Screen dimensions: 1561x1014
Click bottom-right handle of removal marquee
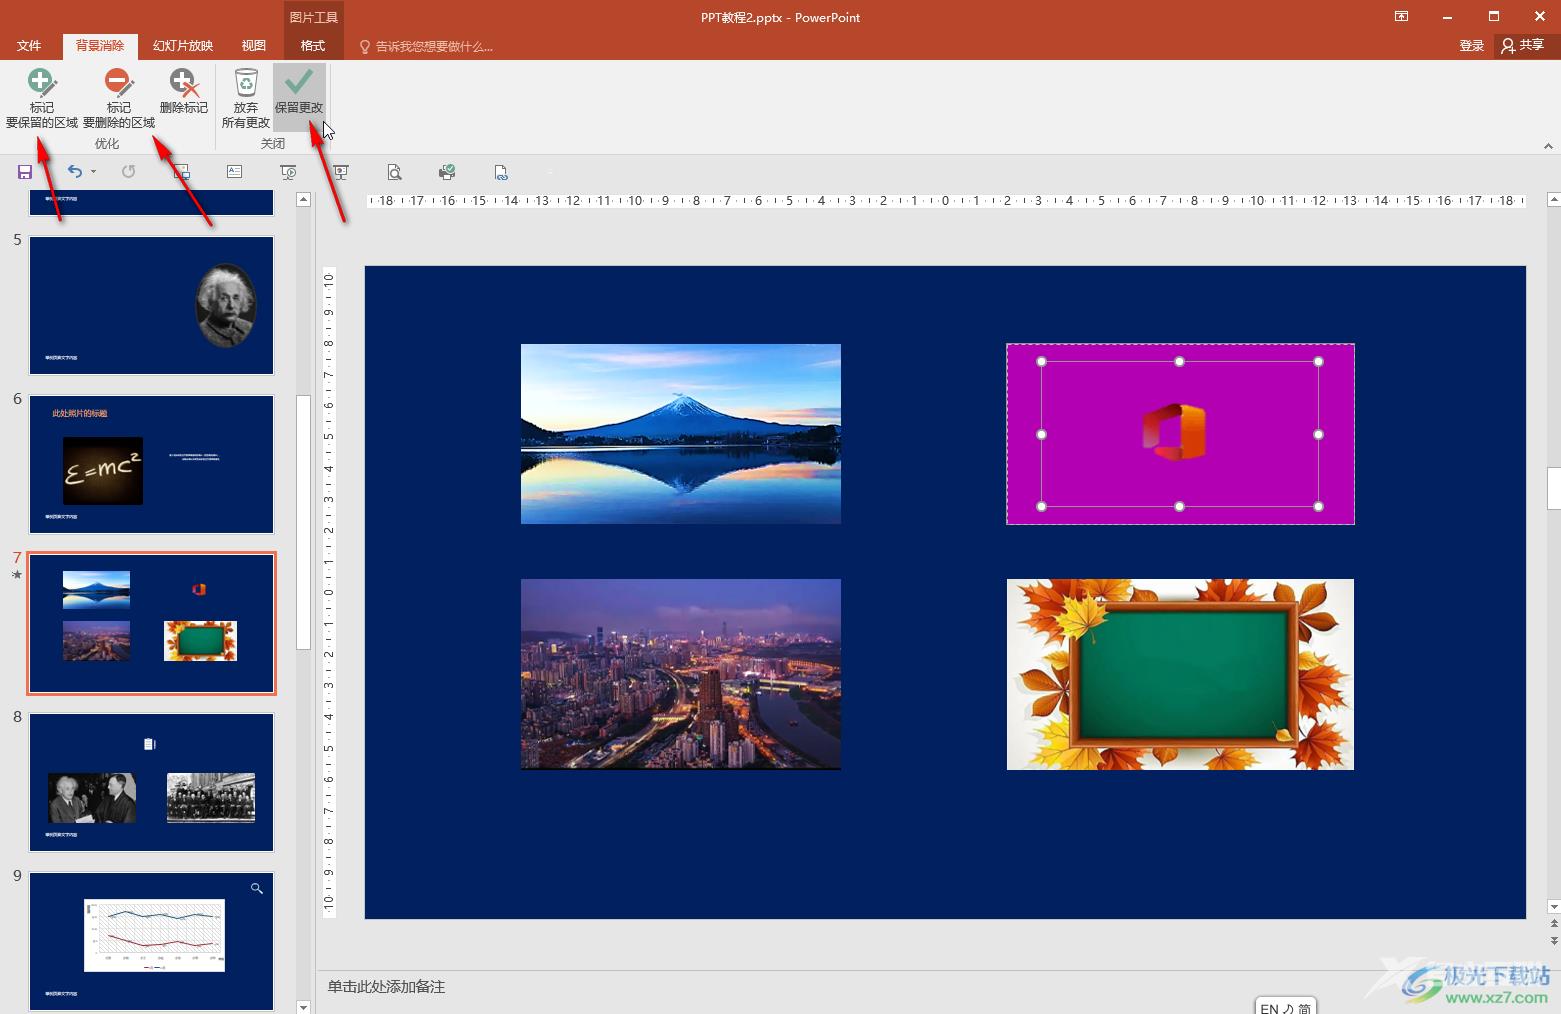tap(1318, 506)
